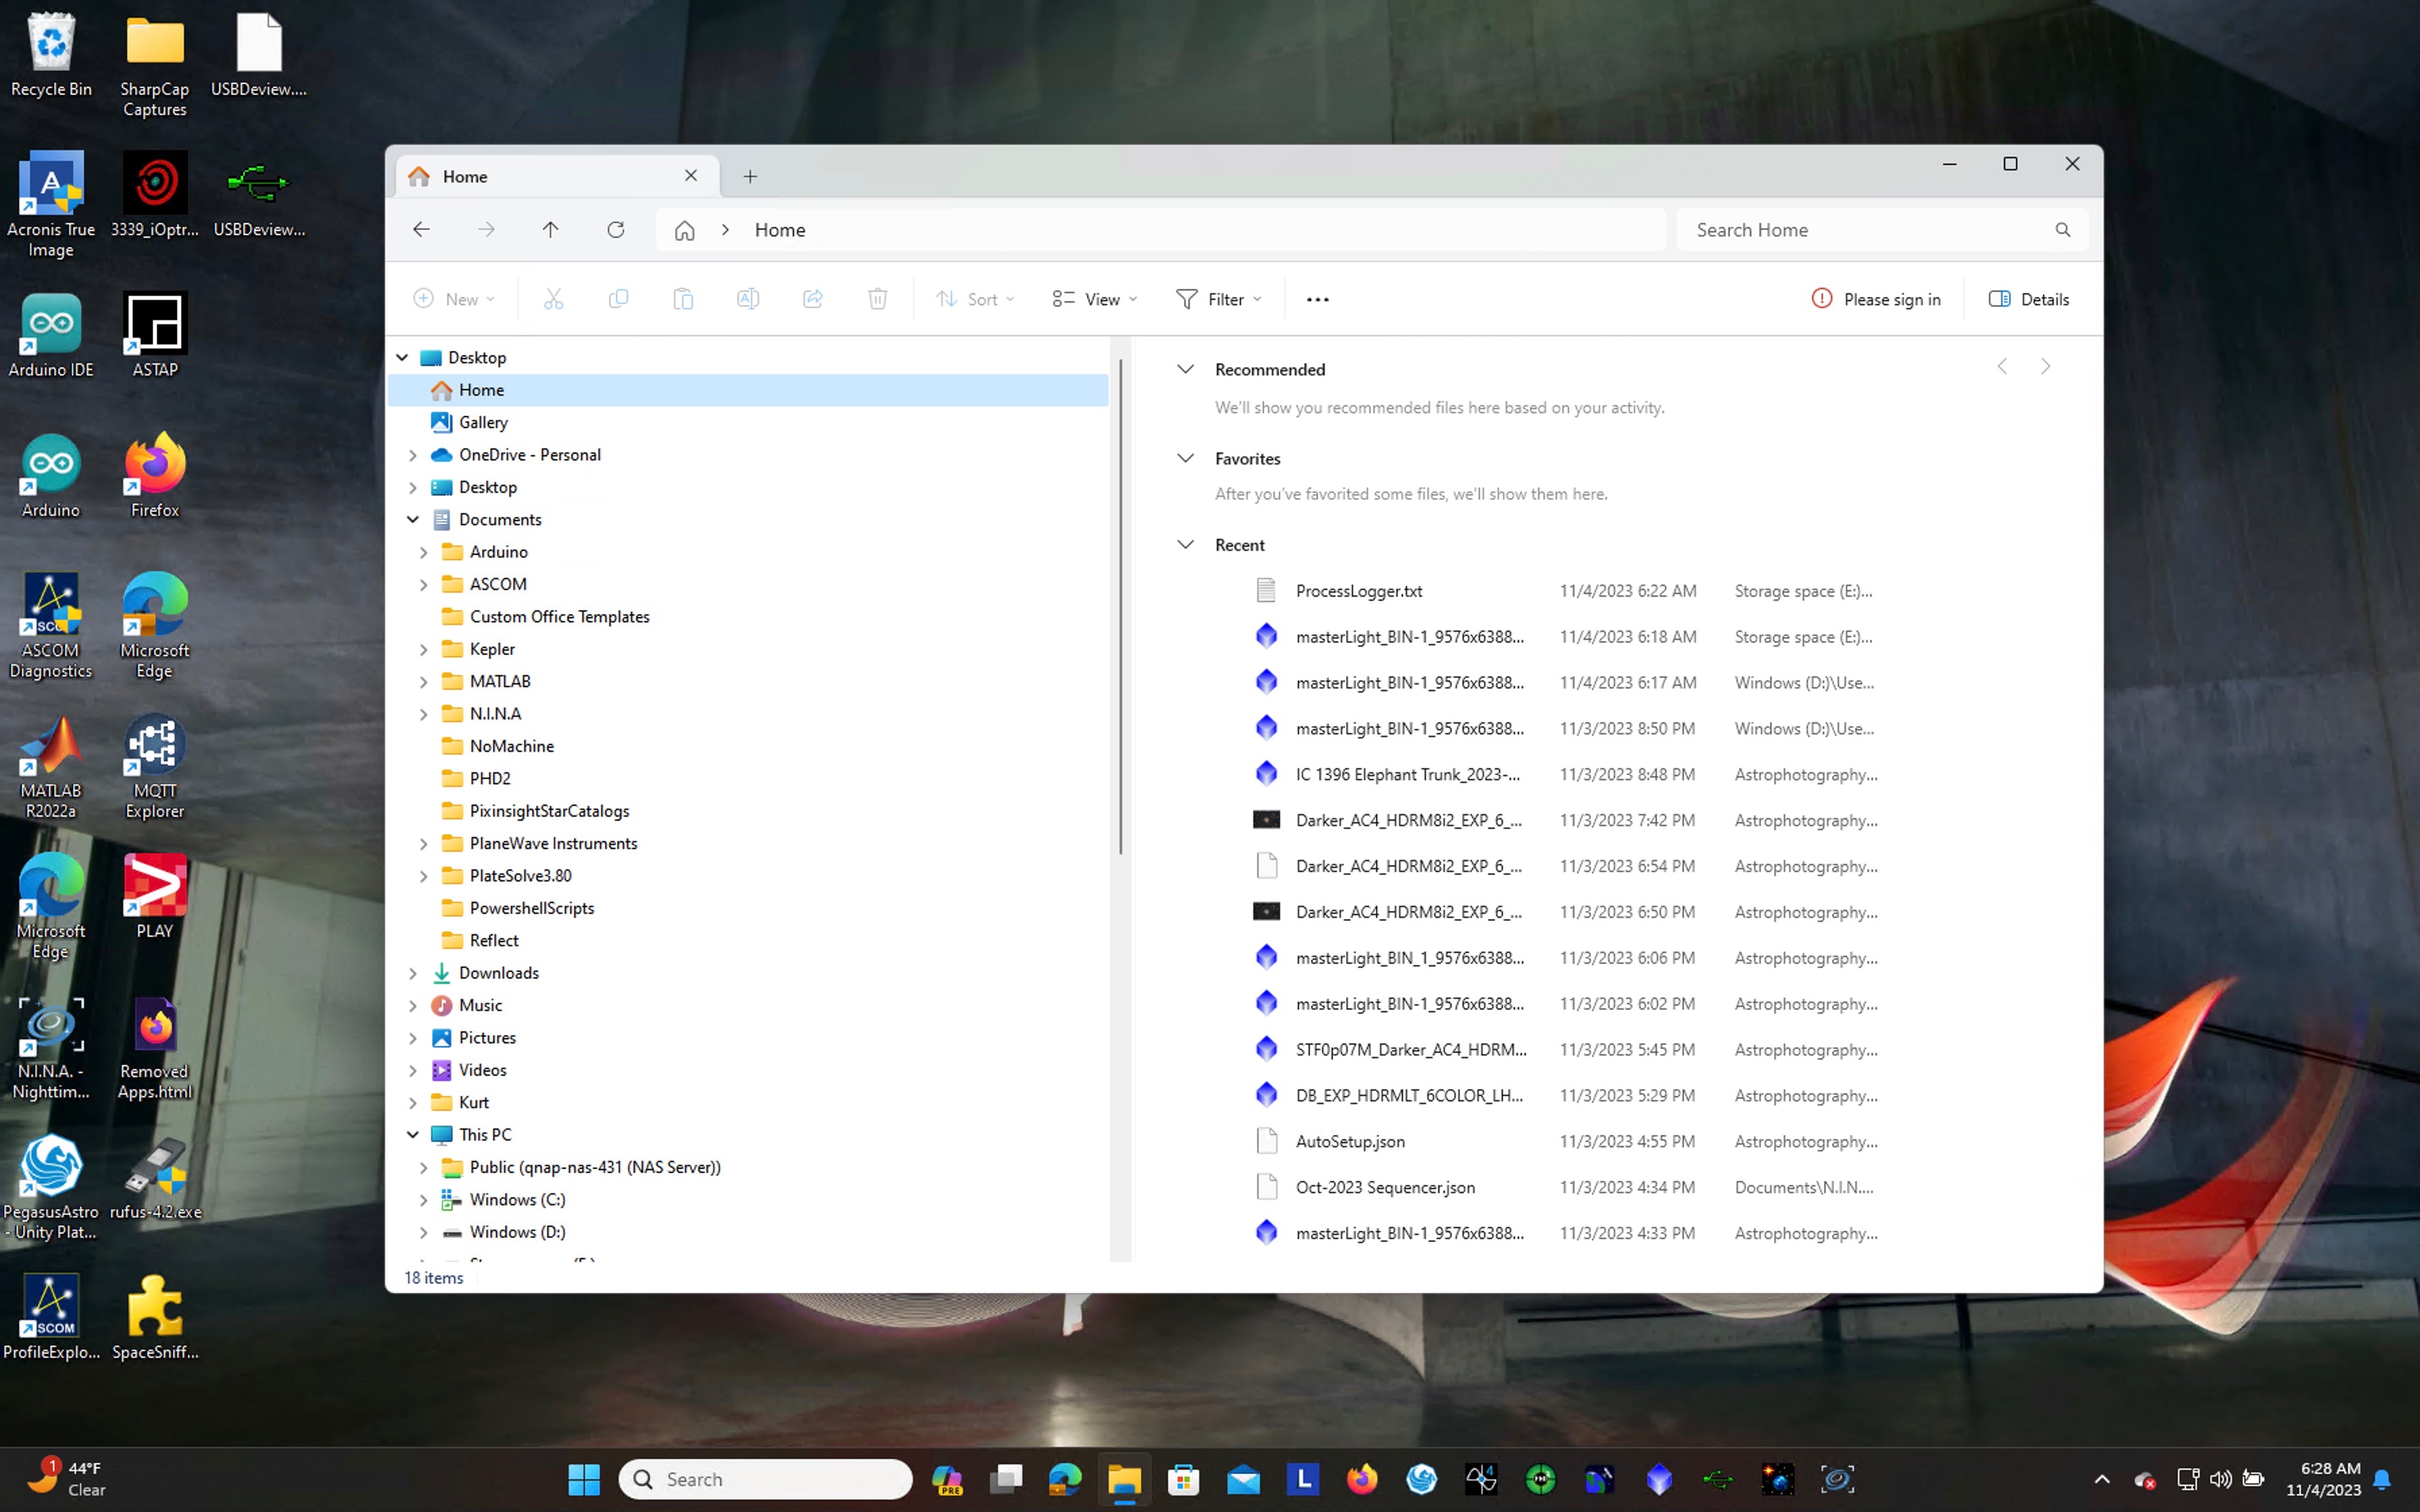The image size is (2420, 1512).
Task: Select Gallery in the navigation pane
Action: coord(483,422)
